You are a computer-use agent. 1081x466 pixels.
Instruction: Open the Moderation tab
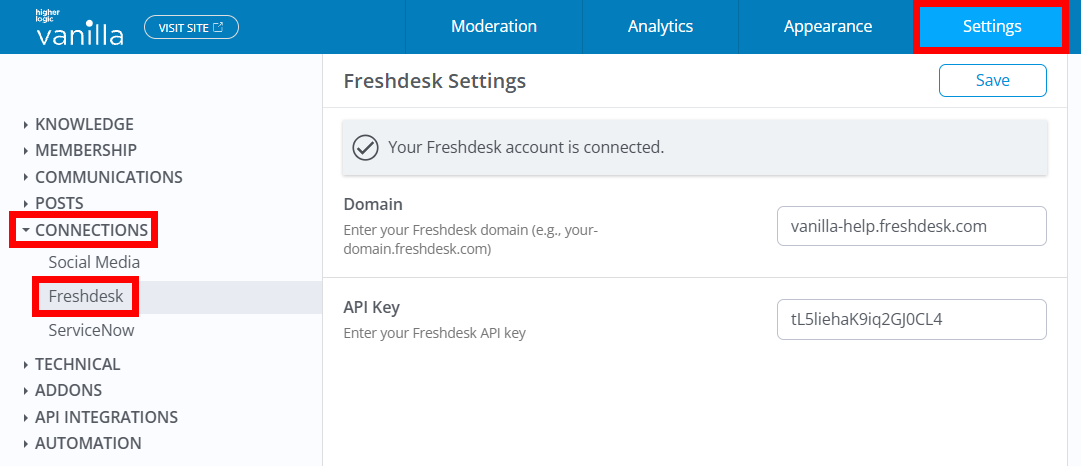click(494, 27)
